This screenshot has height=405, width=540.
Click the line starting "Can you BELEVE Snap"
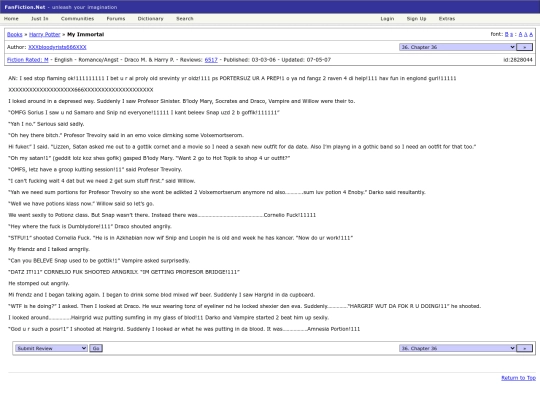click(x=99, y=261)
